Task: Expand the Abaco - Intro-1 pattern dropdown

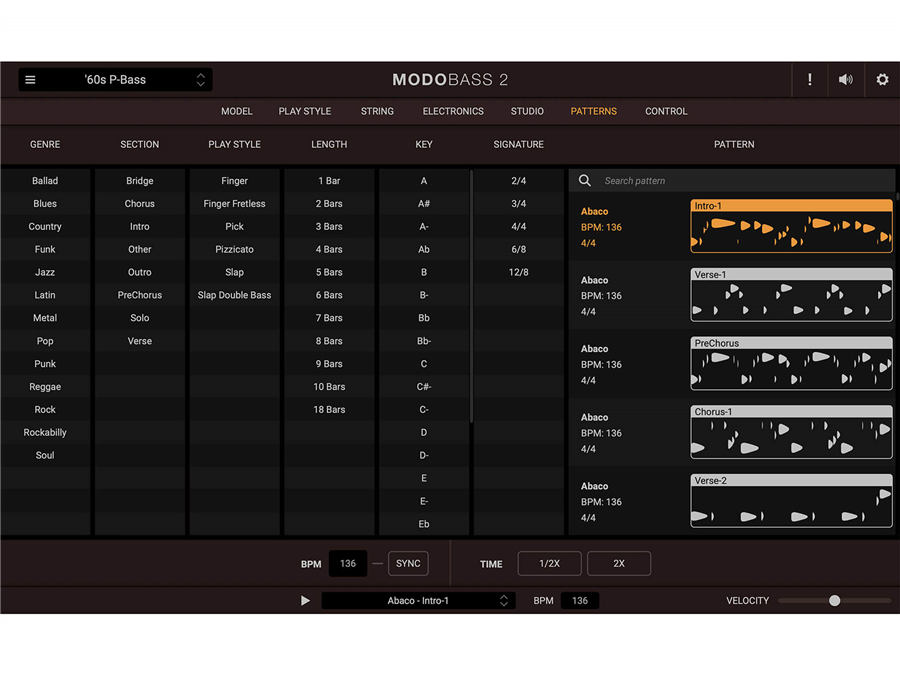Action: tap(418, 601)
